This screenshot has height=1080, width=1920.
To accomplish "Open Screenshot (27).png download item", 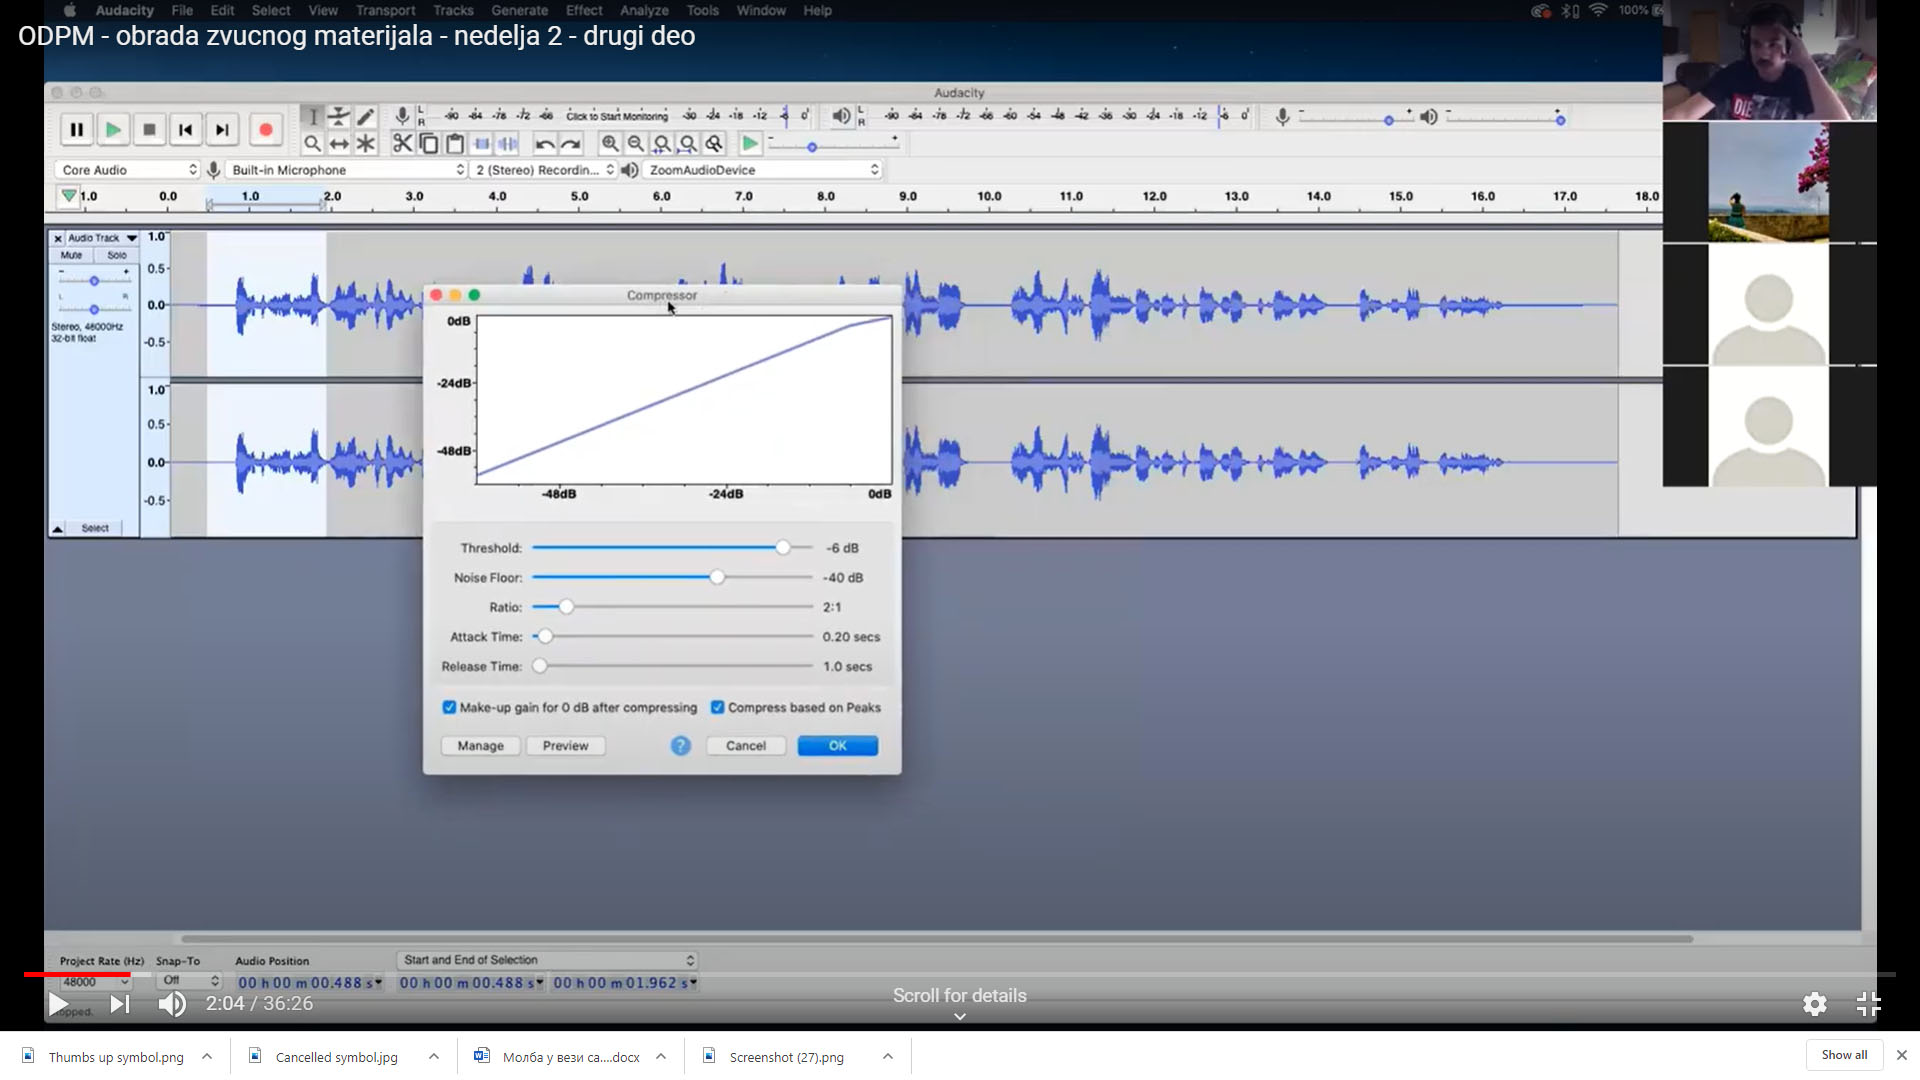I will coord(786,1057).
